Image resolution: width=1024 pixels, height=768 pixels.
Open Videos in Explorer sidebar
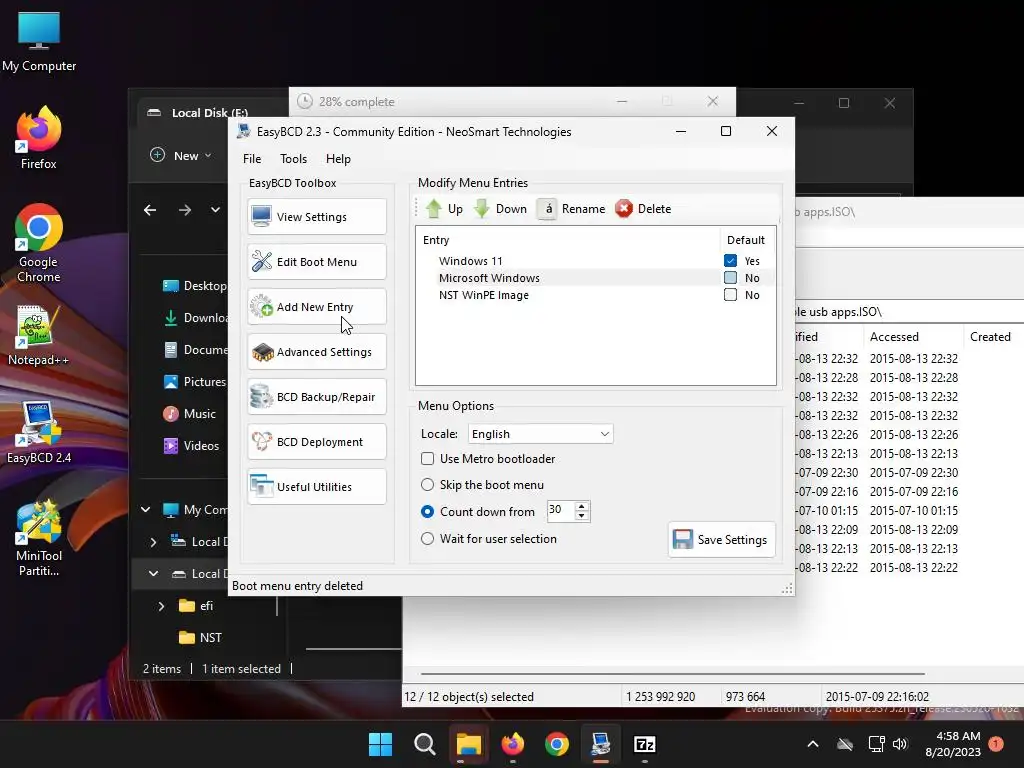click(x=191, y=445)
